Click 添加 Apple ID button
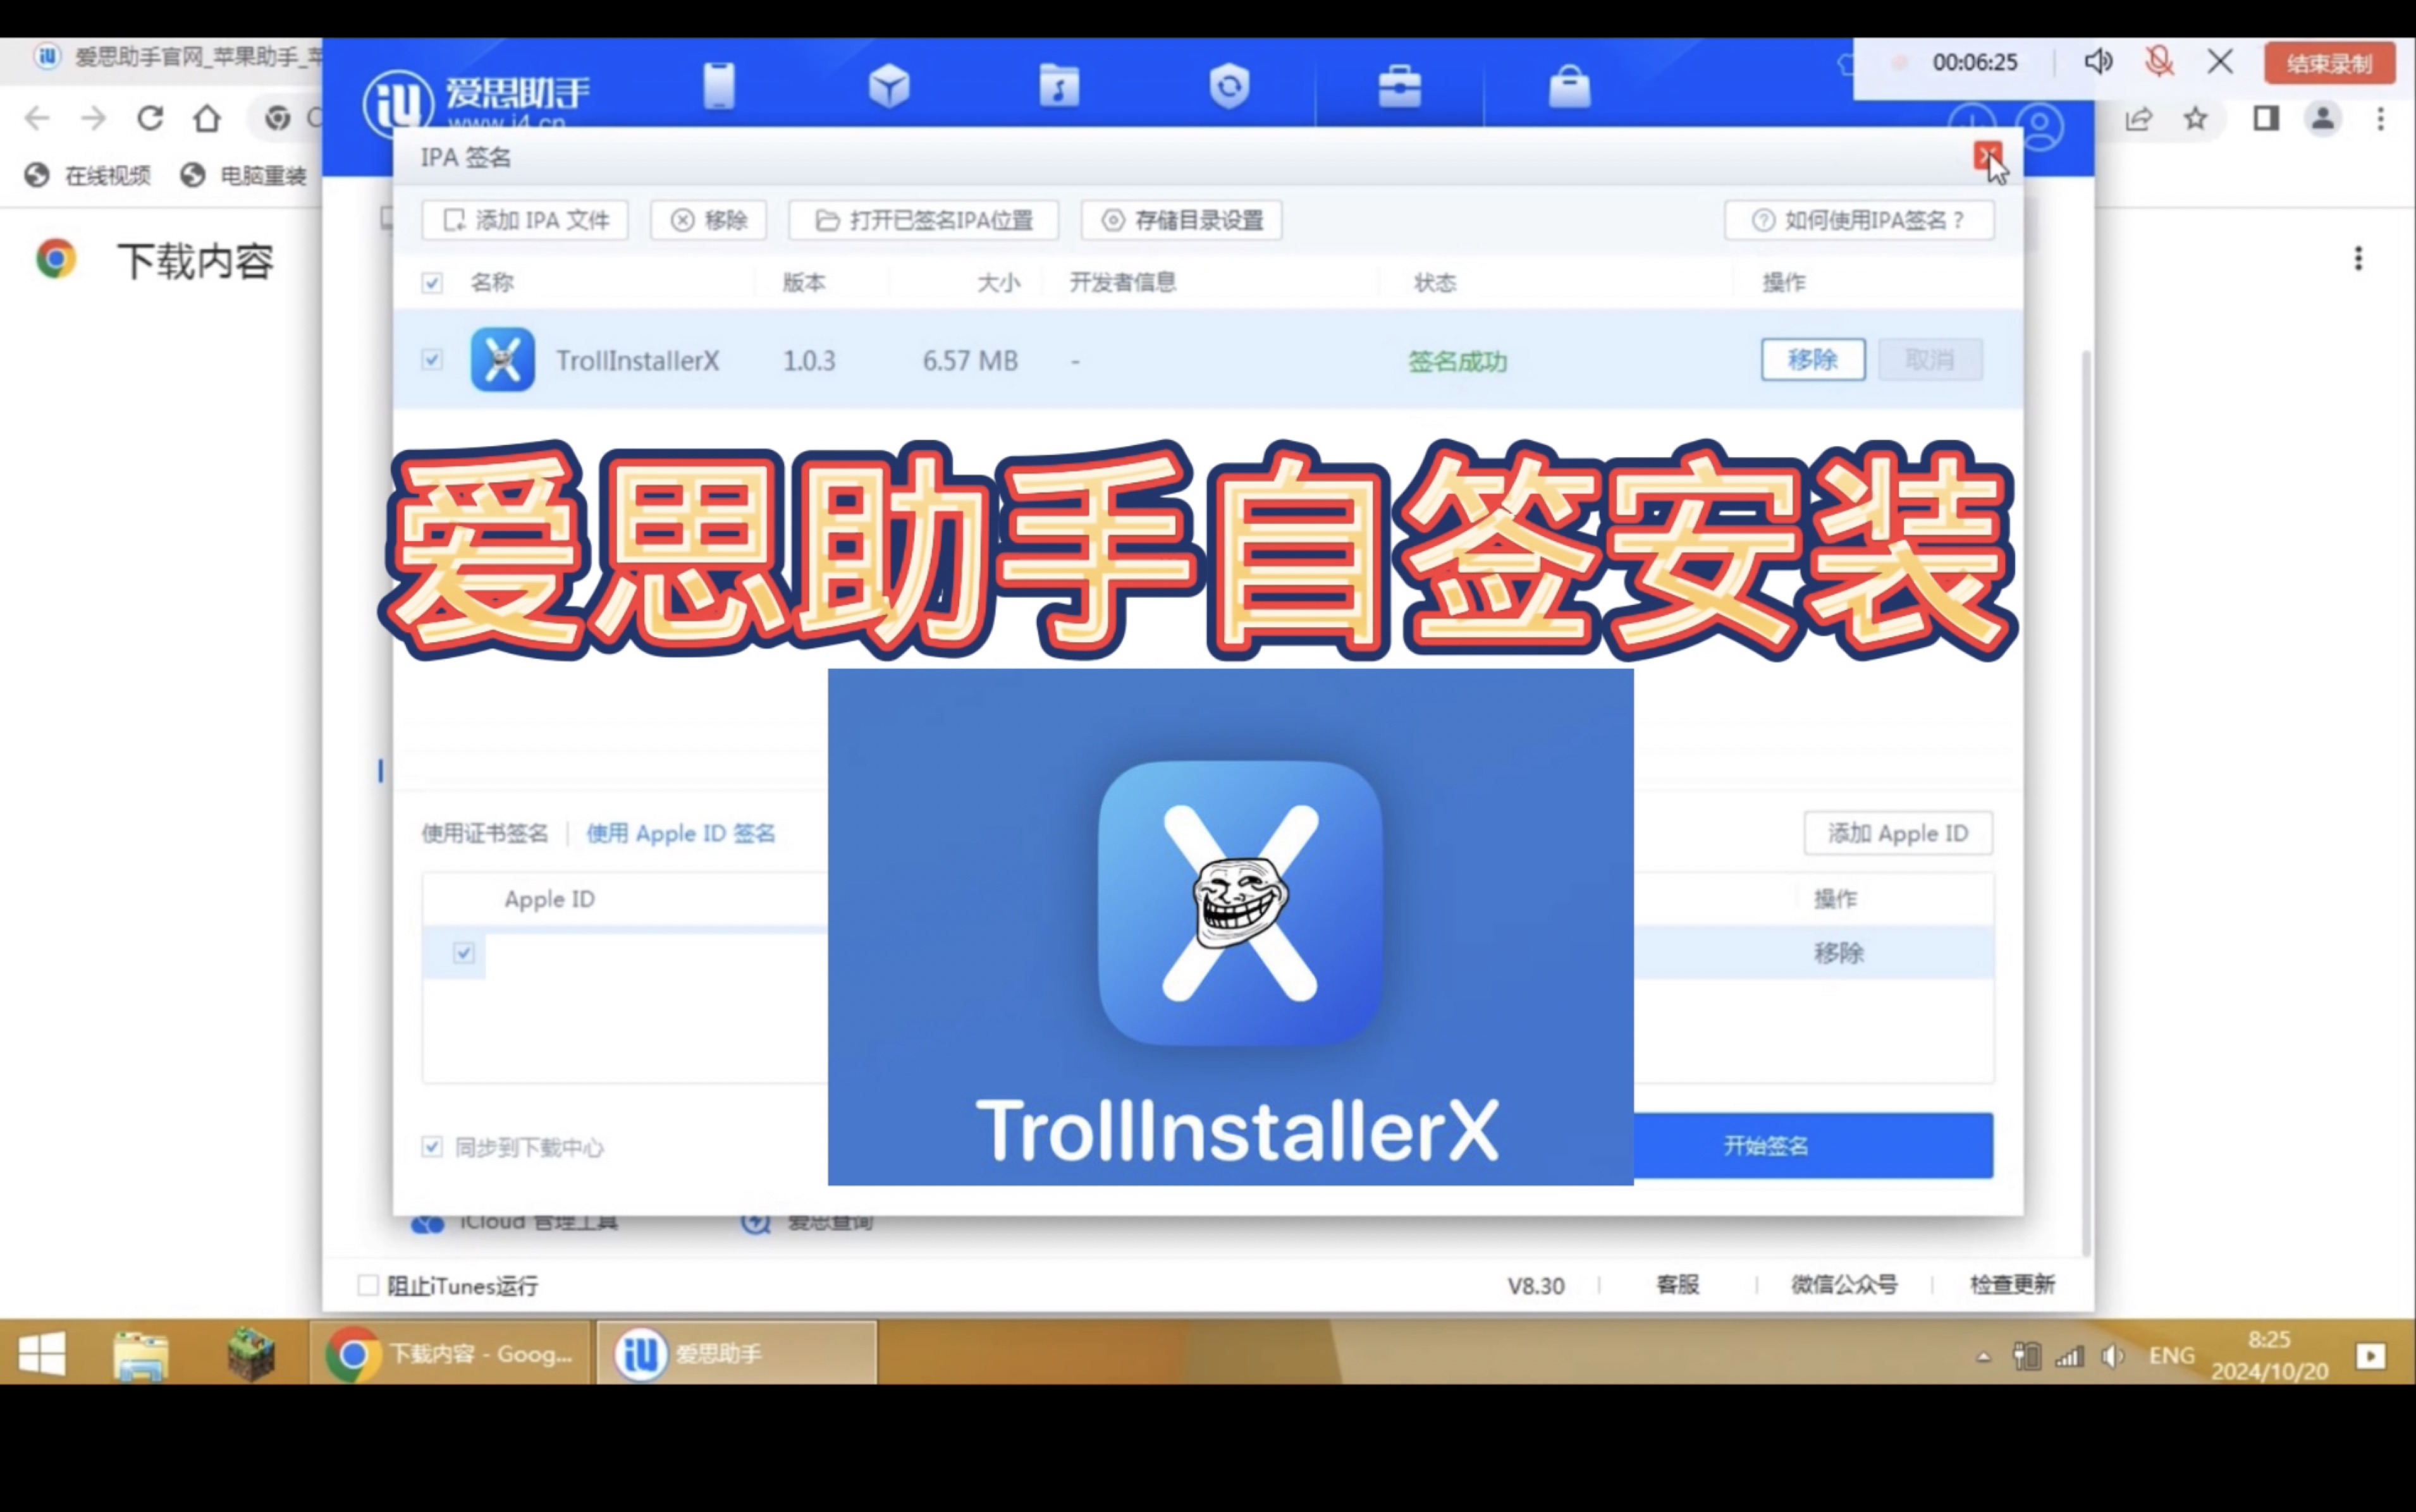The height and width of the screenshot is (1512, 2416). click(1898, 833)
